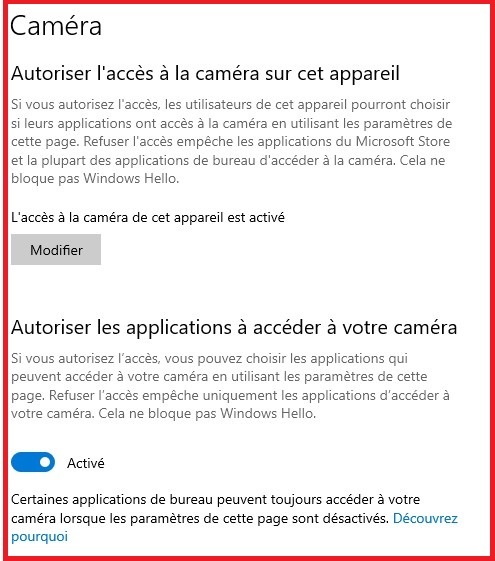The image size is (495, 561).
Task: Select the "Caméra" page title
Action: 56,26
